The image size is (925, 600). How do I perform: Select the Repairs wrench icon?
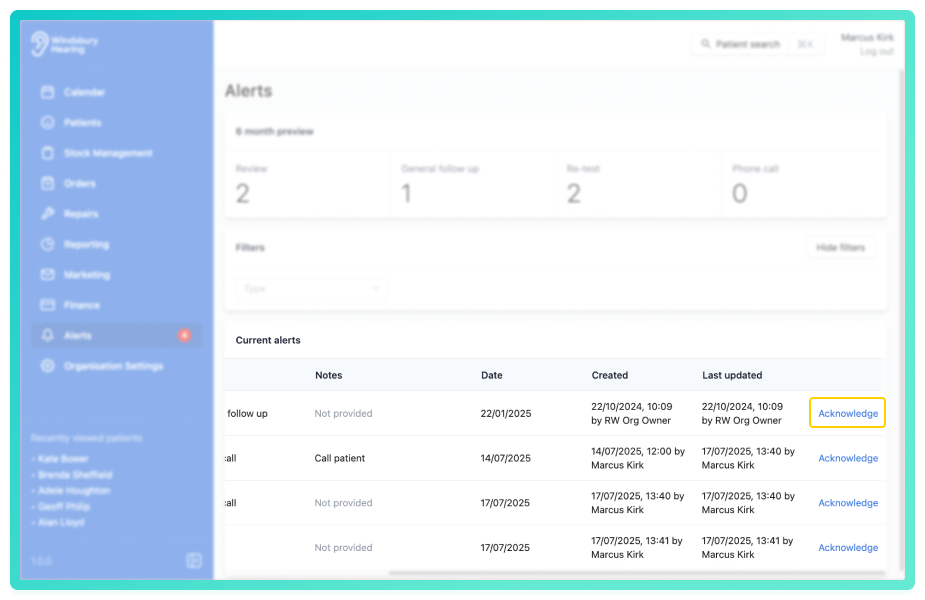click(x=48, y=214)
